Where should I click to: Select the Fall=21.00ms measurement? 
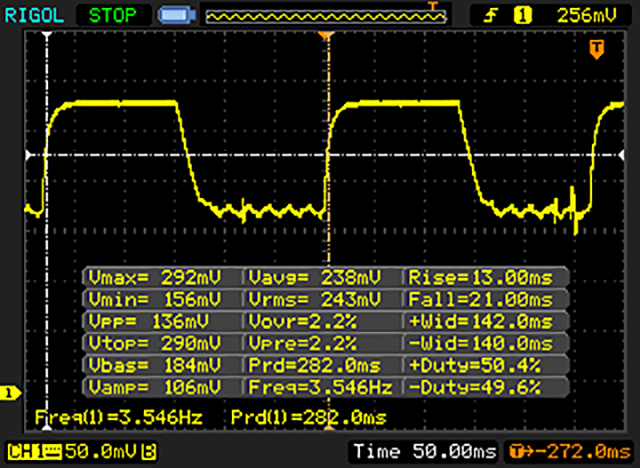480,300
